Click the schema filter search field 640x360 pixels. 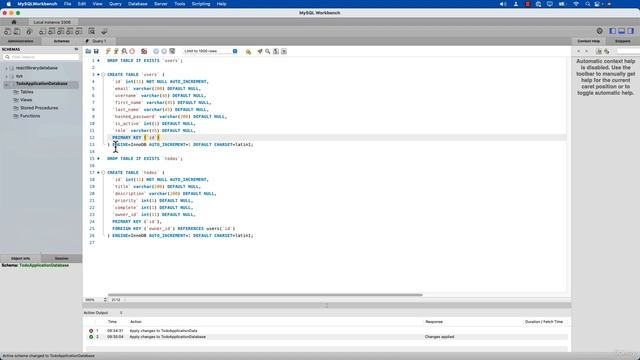[41, 57]
